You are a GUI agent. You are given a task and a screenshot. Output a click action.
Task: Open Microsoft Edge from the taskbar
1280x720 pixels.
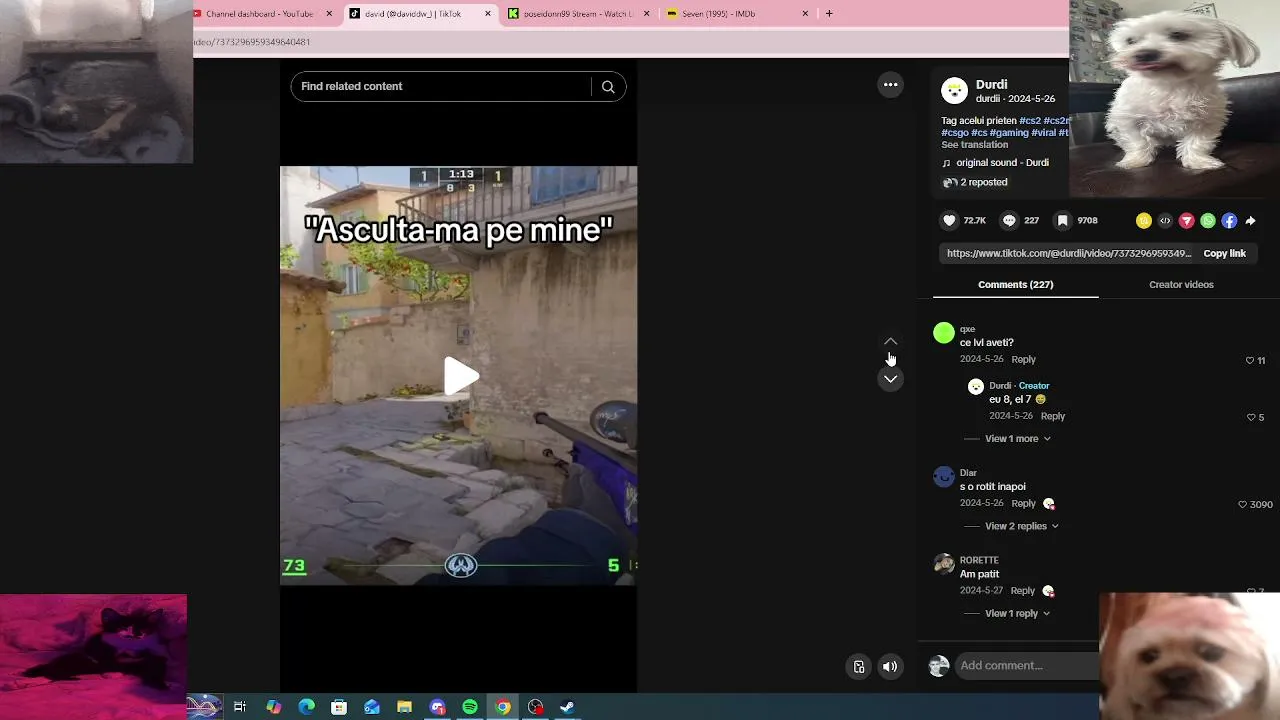point(306,707)
